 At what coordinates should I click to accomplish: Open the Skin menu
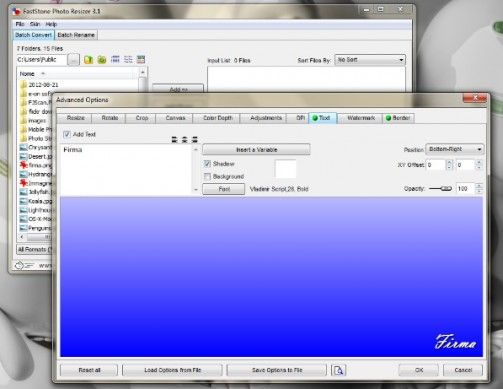coord(35,24)
